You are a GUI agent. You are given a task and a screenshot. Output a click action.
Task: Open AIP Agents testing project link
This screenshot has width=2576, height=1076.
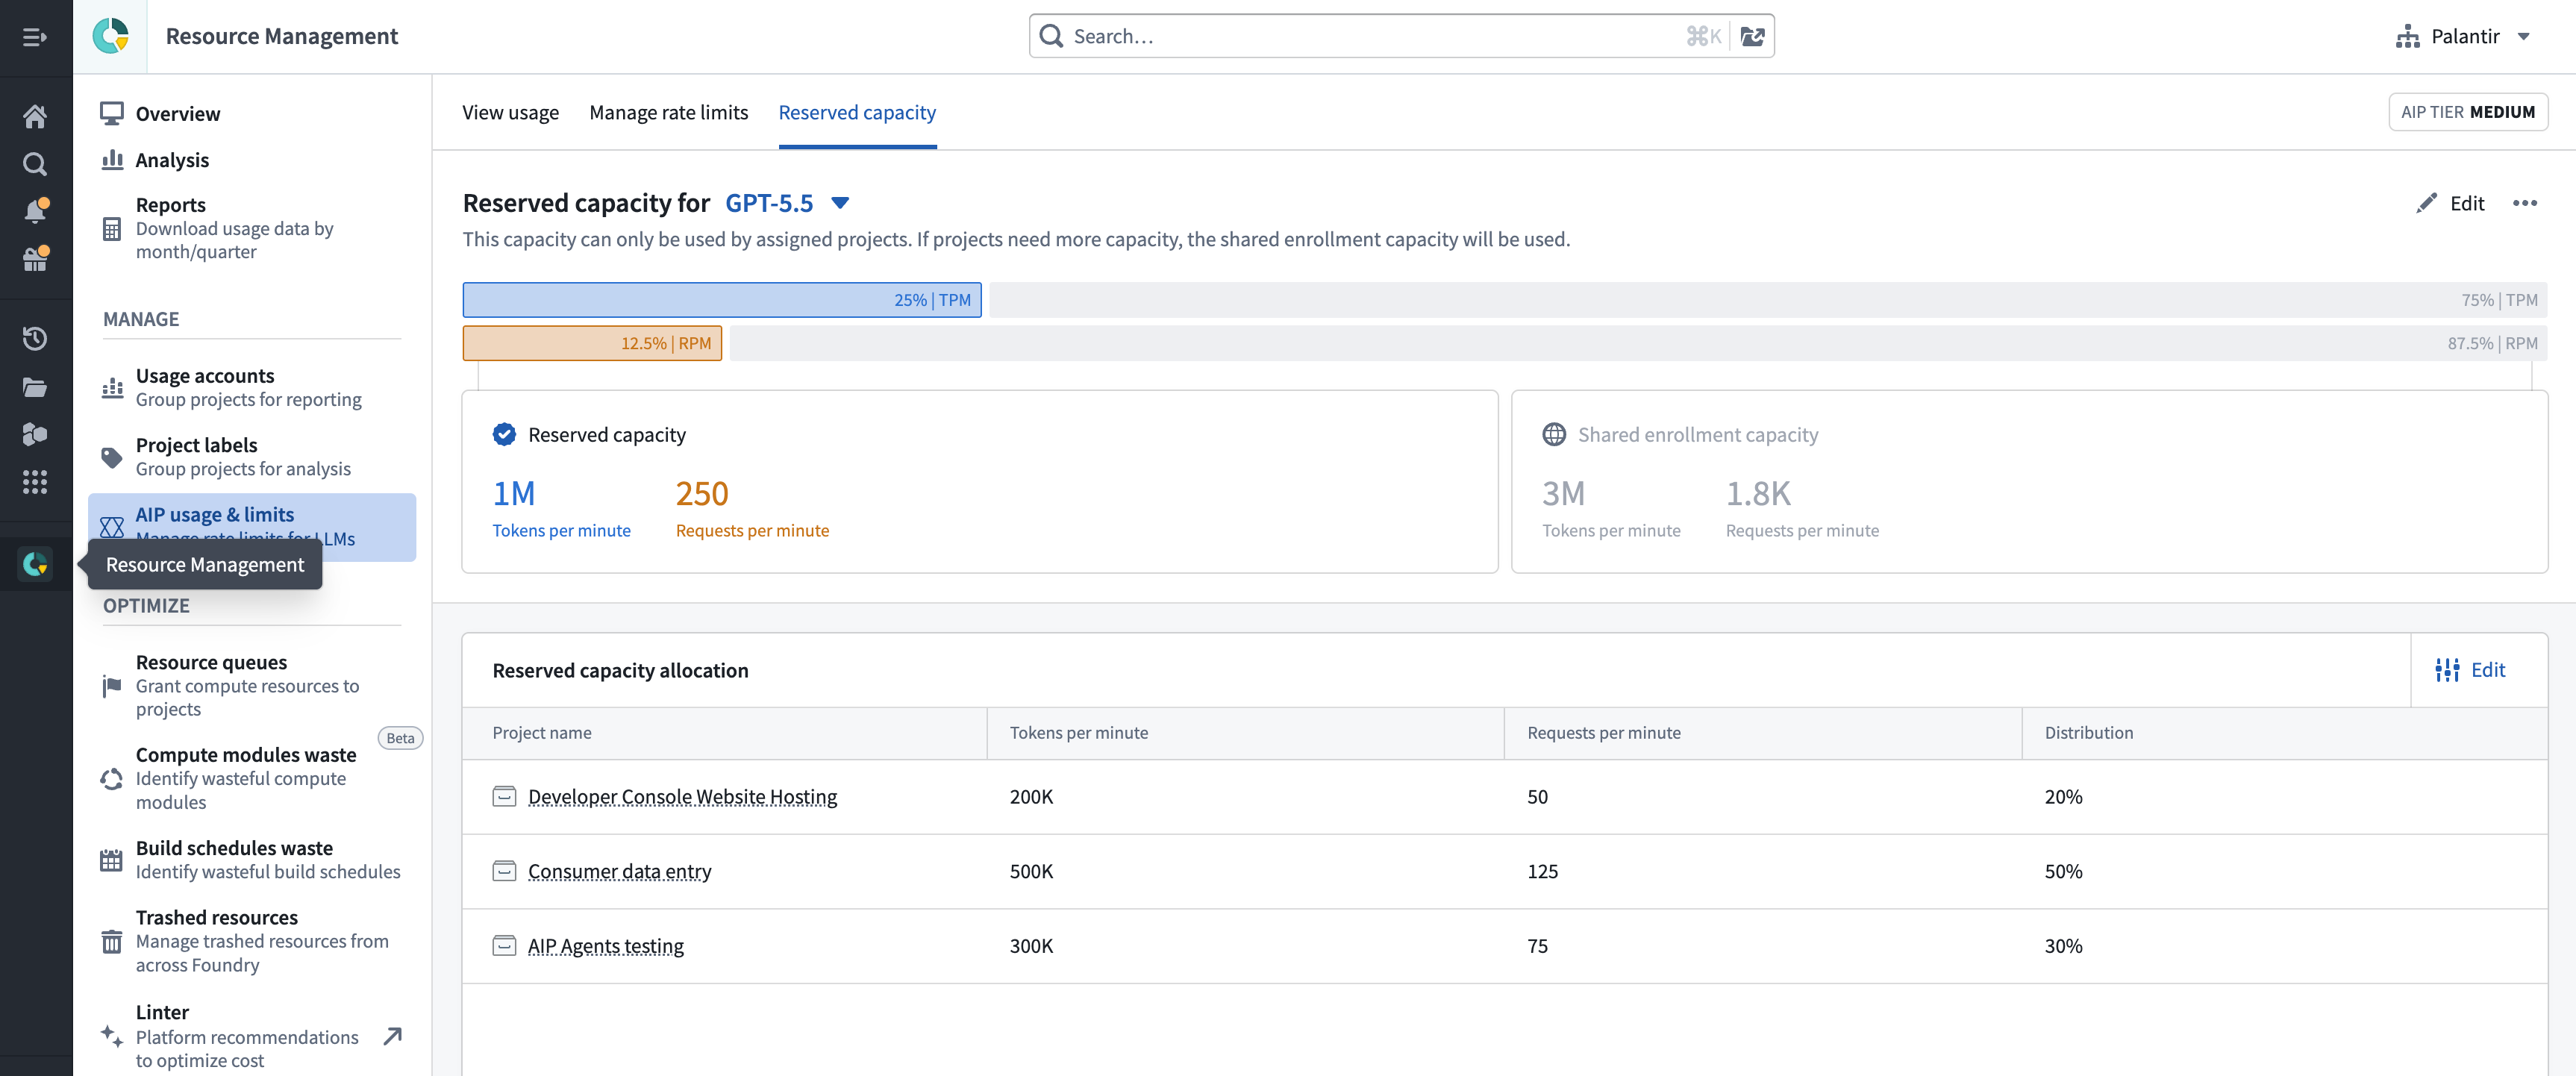(605, 946)
